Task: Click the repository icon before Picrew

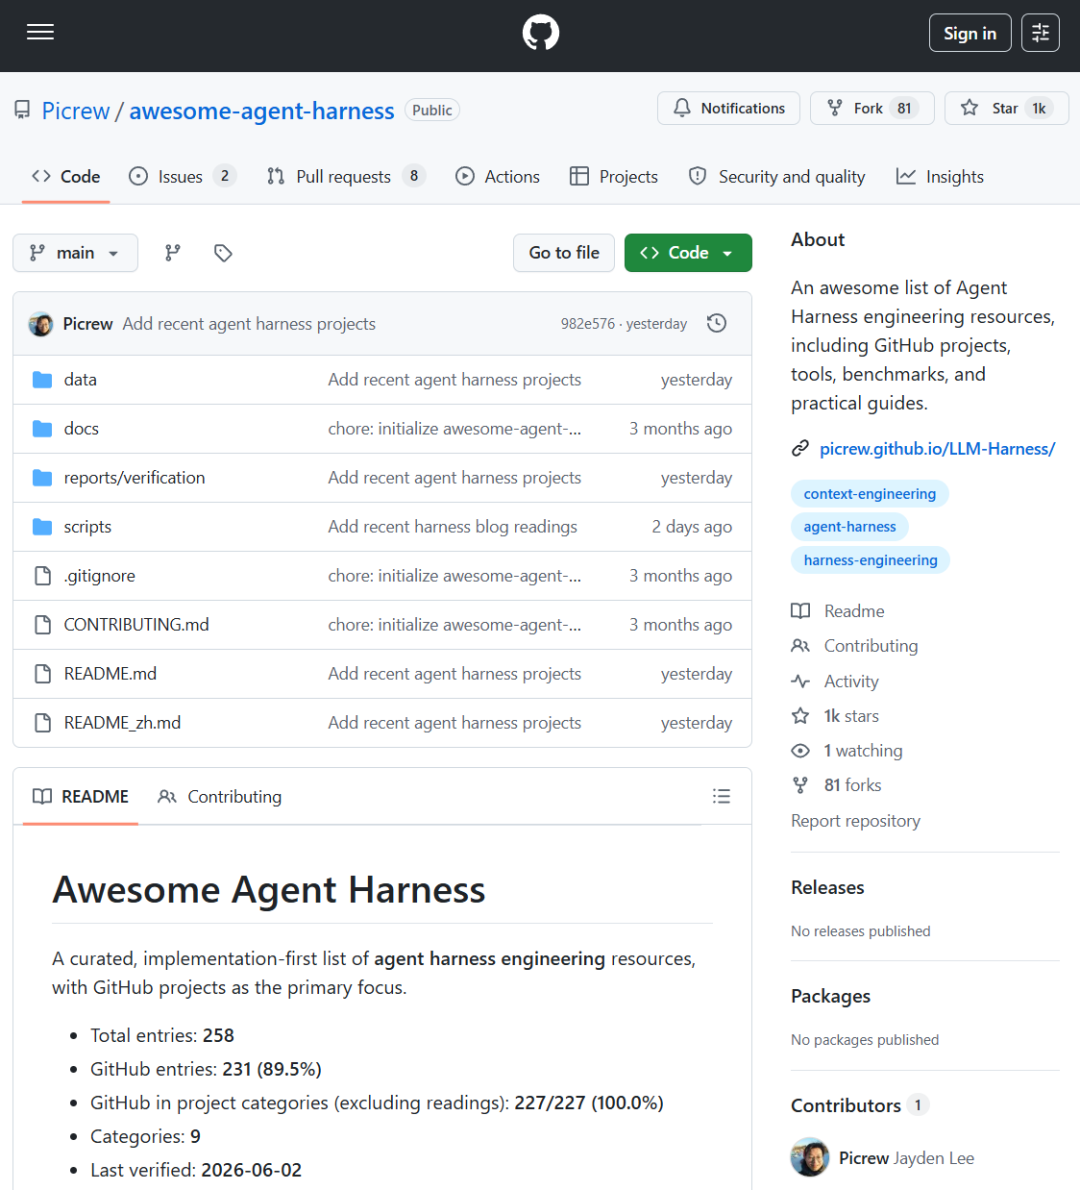Action: pos(23,111)
